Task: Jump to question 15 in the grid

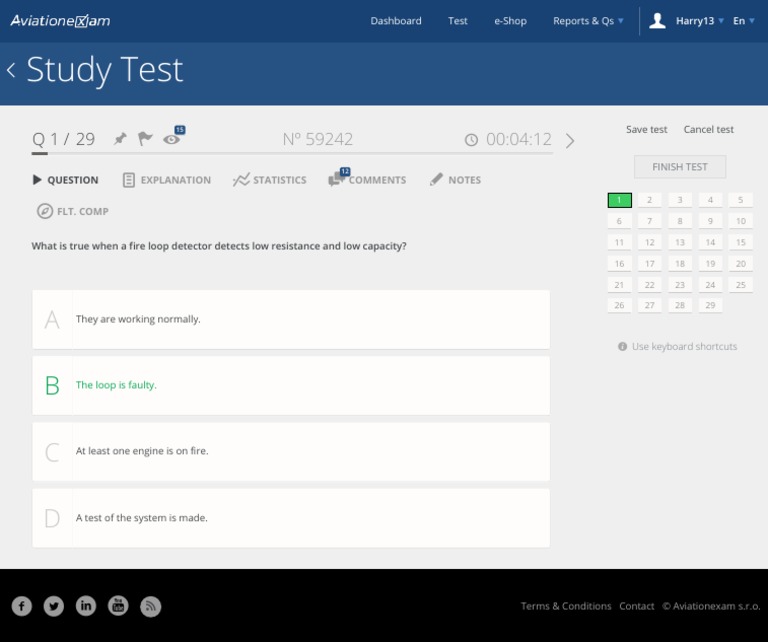Action: 740,242
